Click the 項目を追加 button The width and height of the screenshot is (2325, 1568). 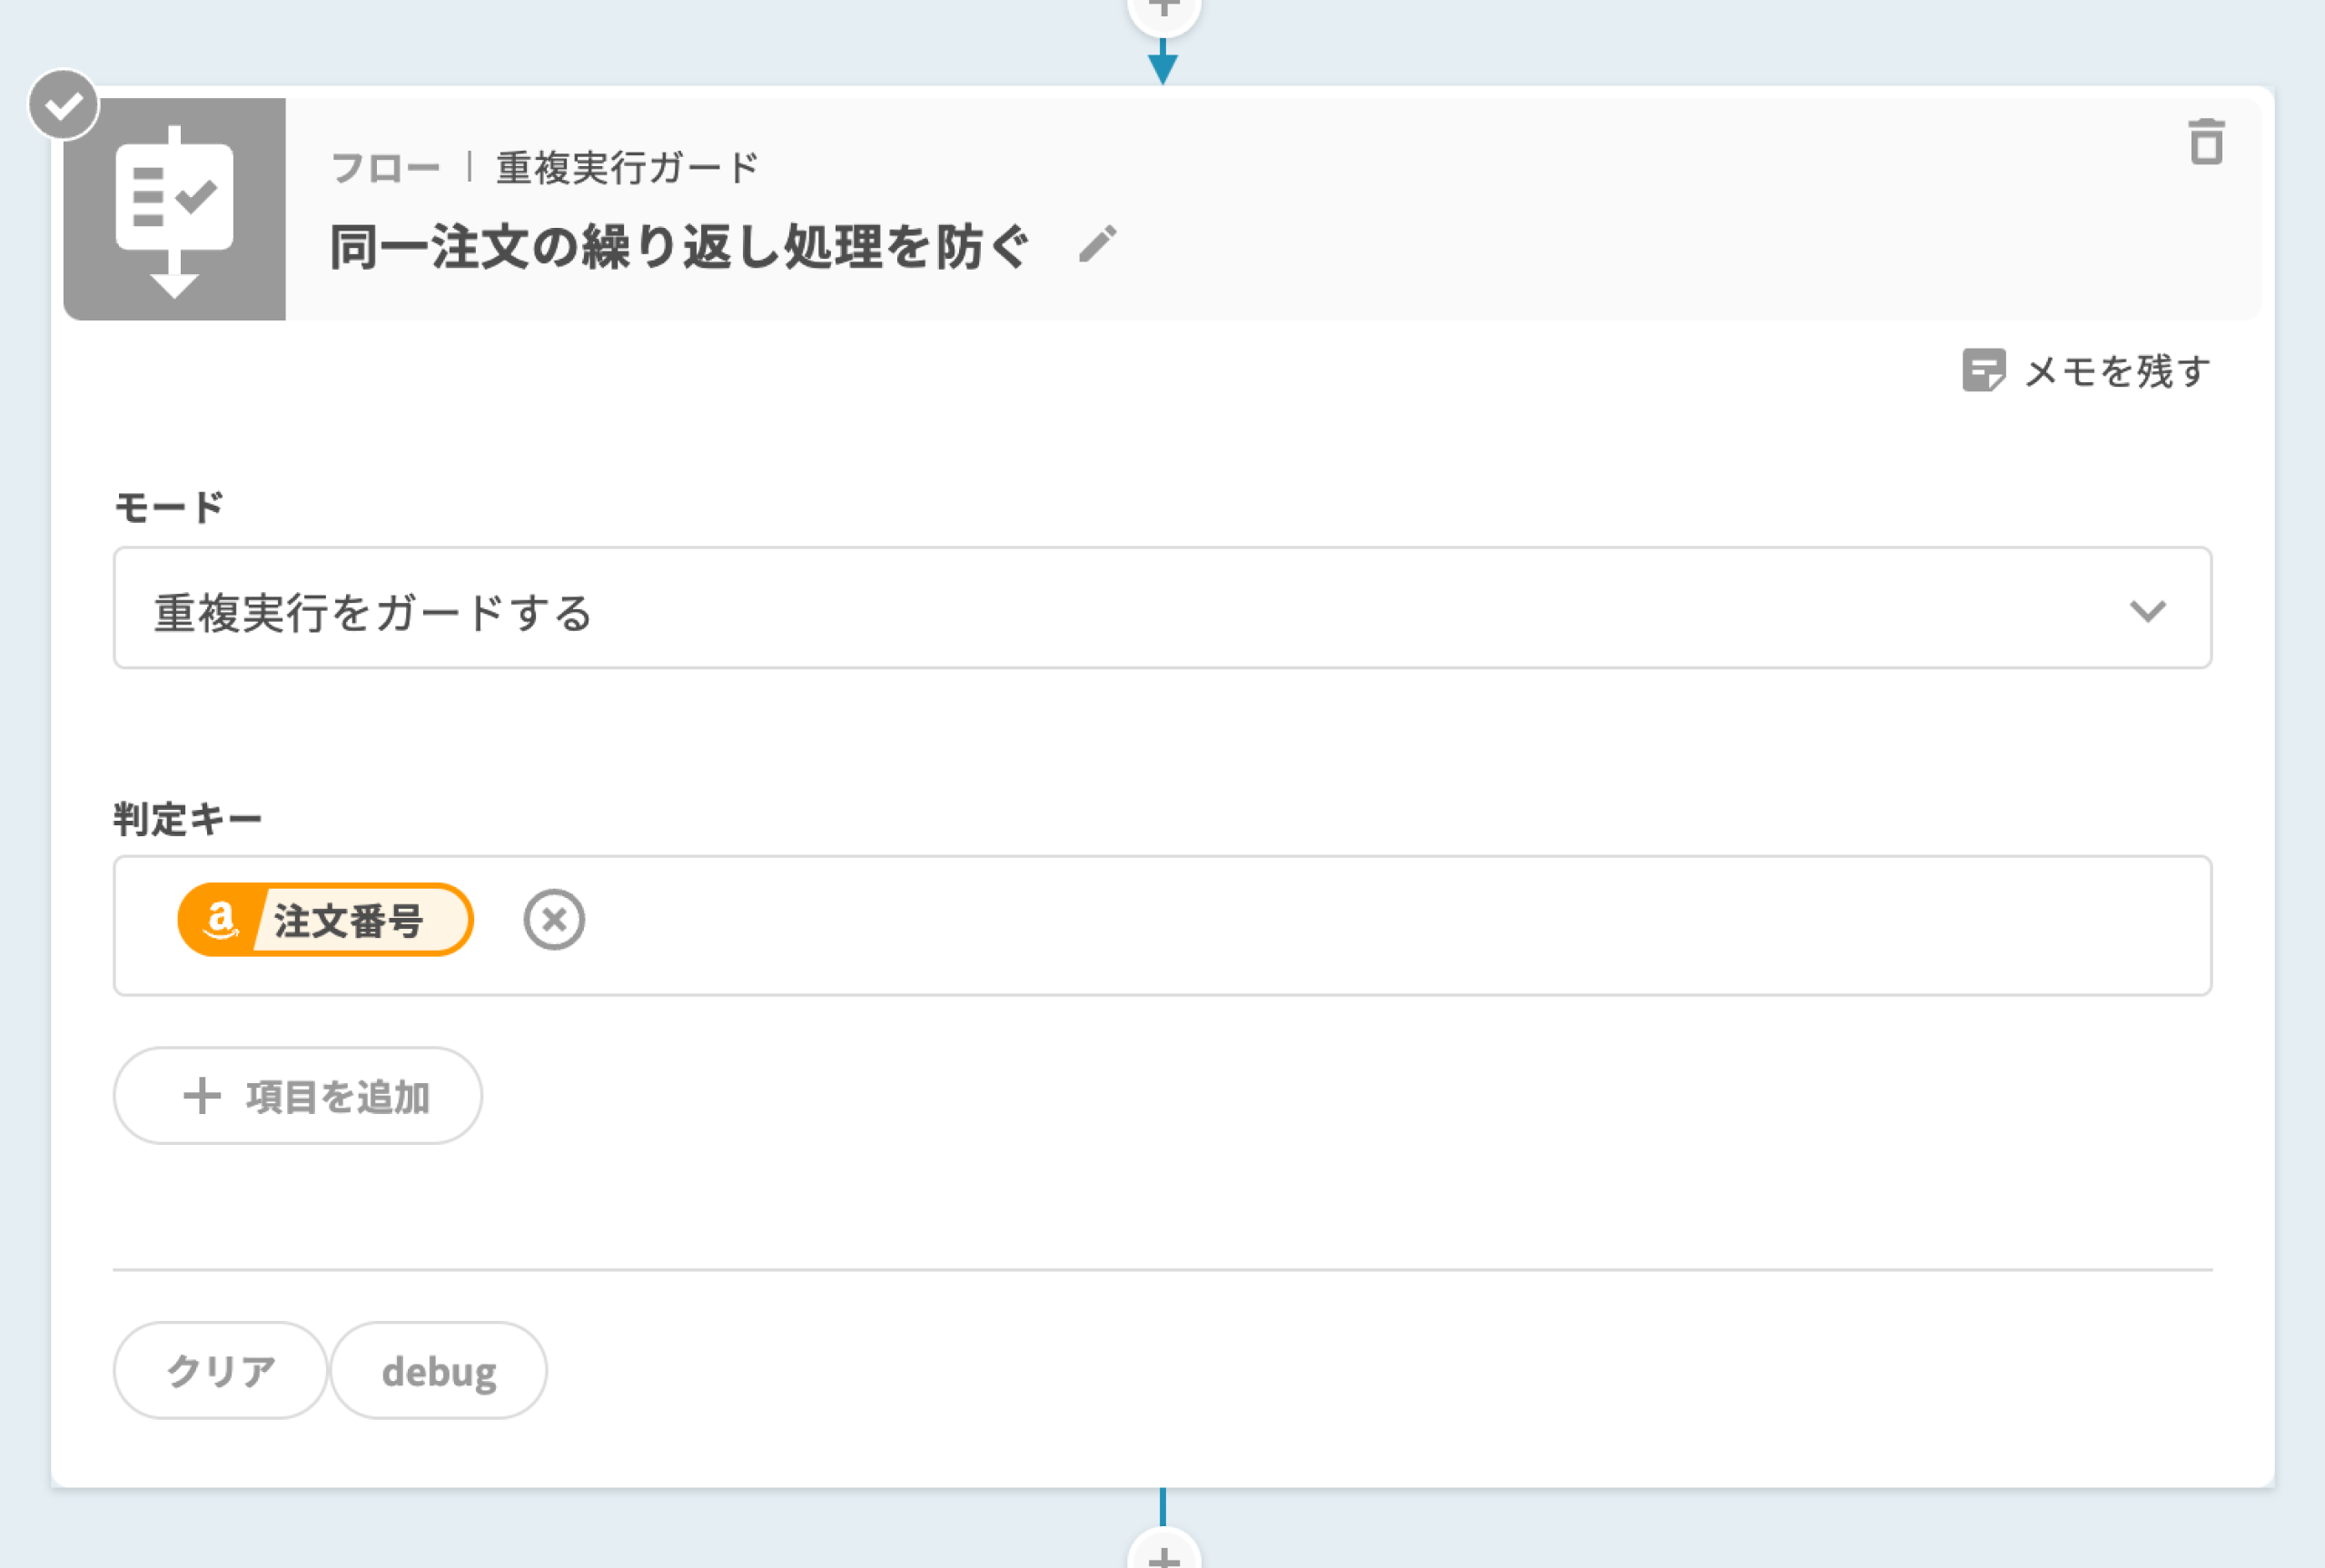click(x=298, y=1096)
